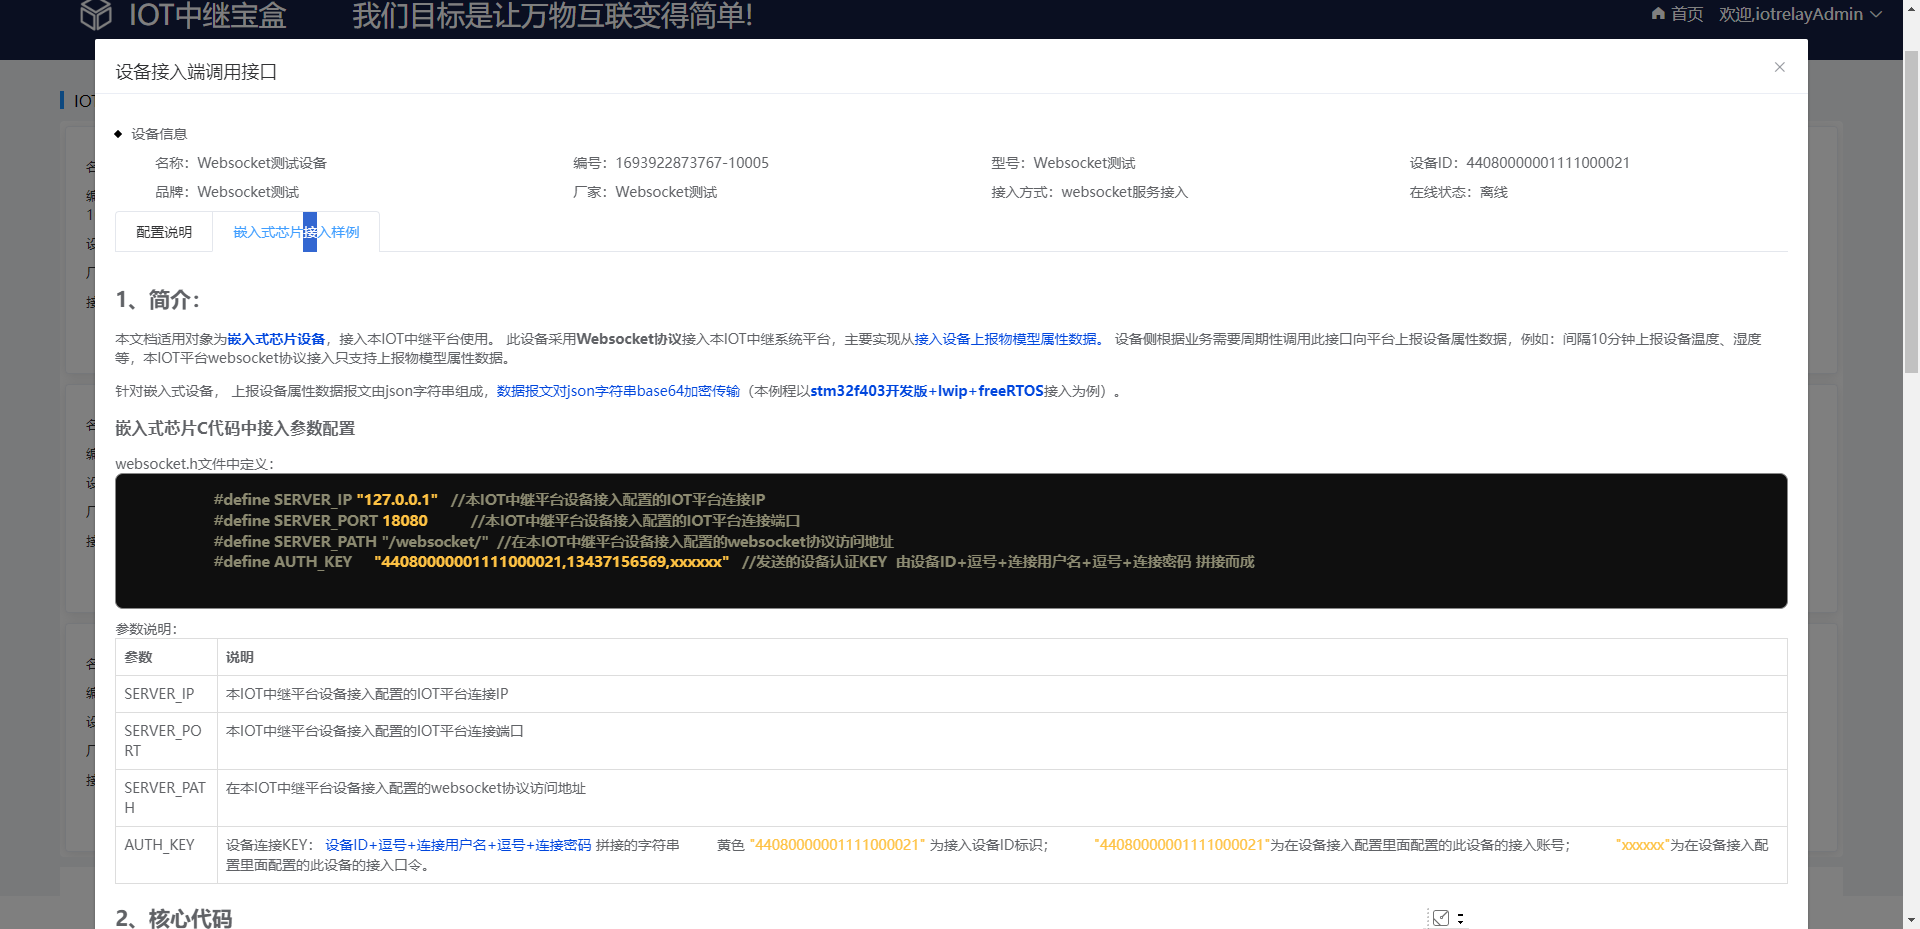This screenshot has width=1920, height=929.
Task: Click the IOT中继宝盒 cube logo icon
Action: click(x=96, y=14)
